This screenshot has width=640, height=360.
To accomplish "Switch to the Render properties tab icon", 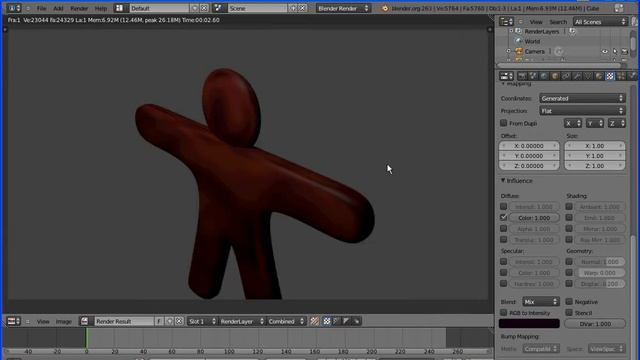I will coord(522,76).
